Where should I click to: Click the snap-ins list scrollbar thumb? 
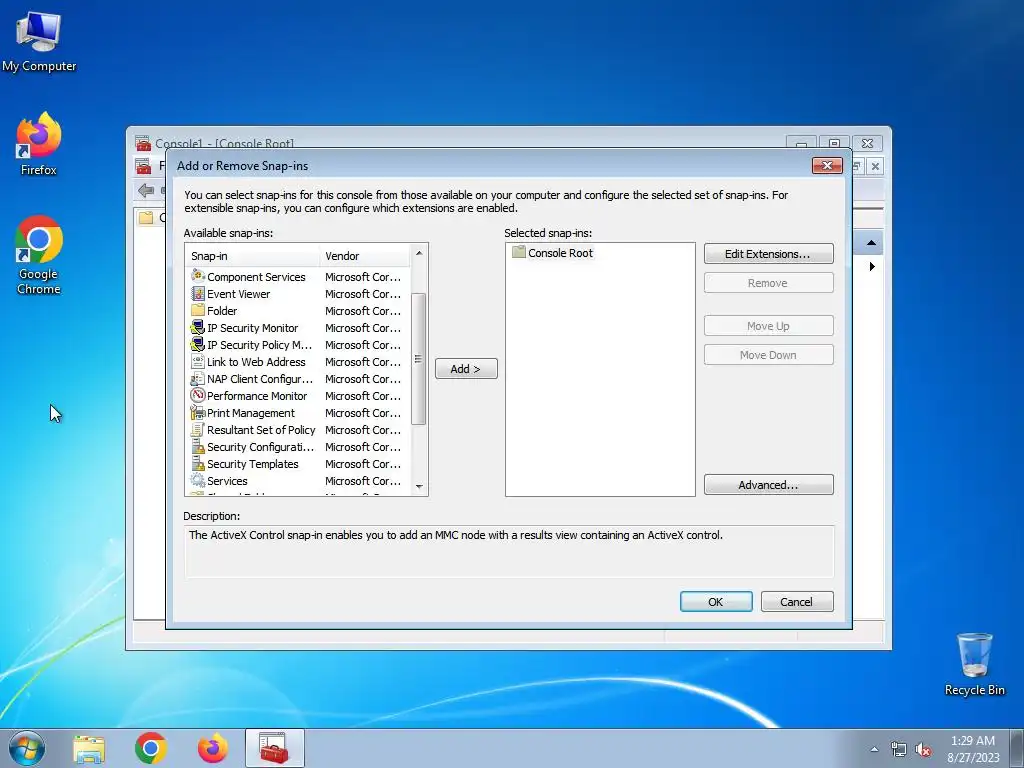(x=419, y=359)
